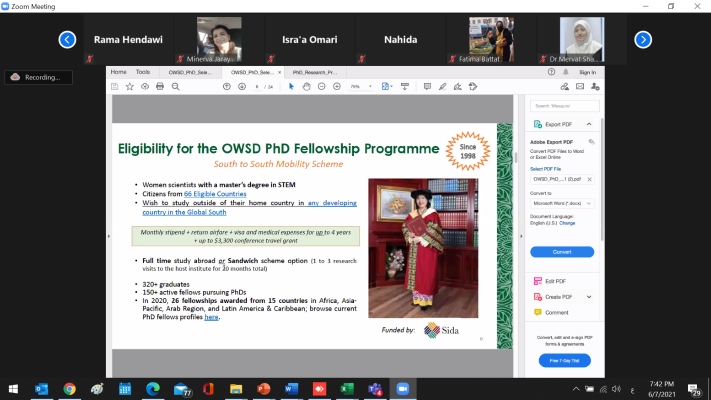Screen dimensions: 711x400
Task: Open Edit PDF tool
Action: pos(558,281)
